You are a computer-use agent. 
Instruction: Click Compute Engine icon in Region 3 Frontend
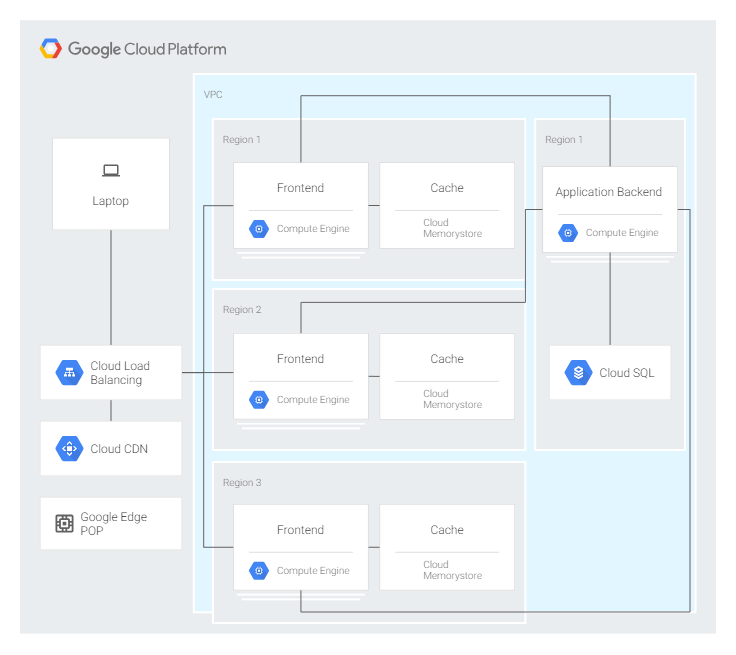tap(259, 570)
